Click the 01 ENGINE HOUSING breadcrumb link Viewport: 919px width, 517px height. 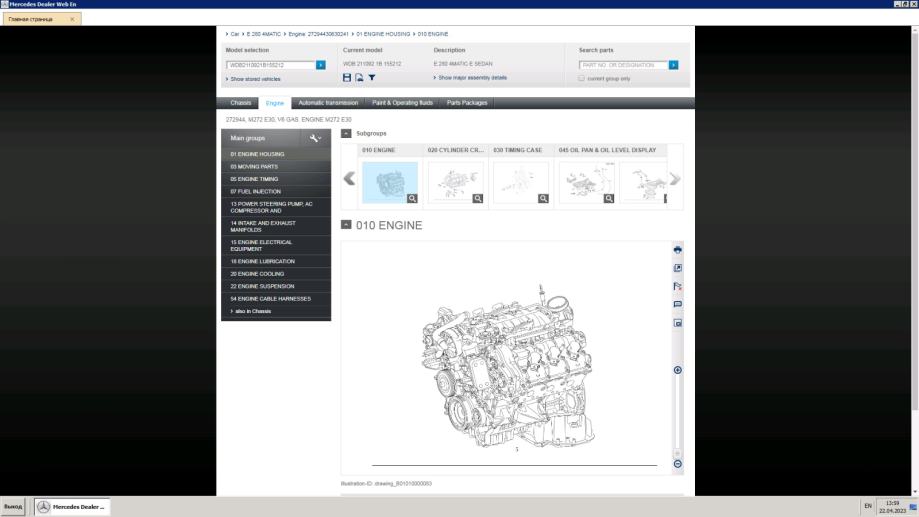pyautogui.click(x=383, y=34)
